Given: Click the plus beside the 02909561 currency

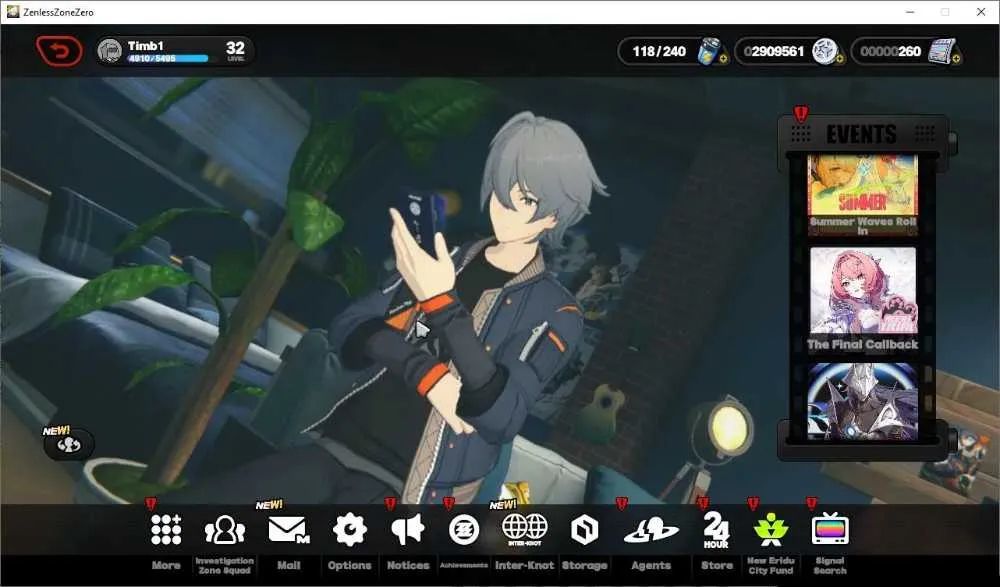Looking at the screenshot, I should (x=839, y=59).
